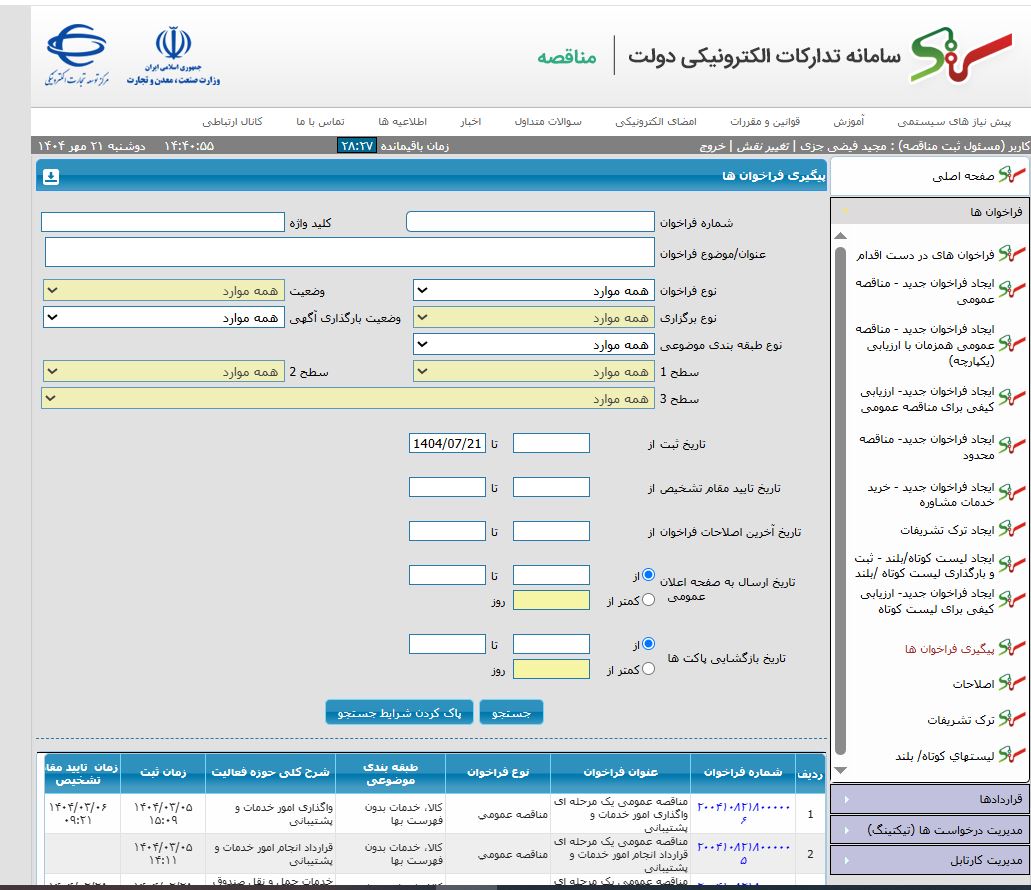This screenshot has width=1031, height=890.
Task: Open the نوع فراخوان dropdown
Action: 533,291
